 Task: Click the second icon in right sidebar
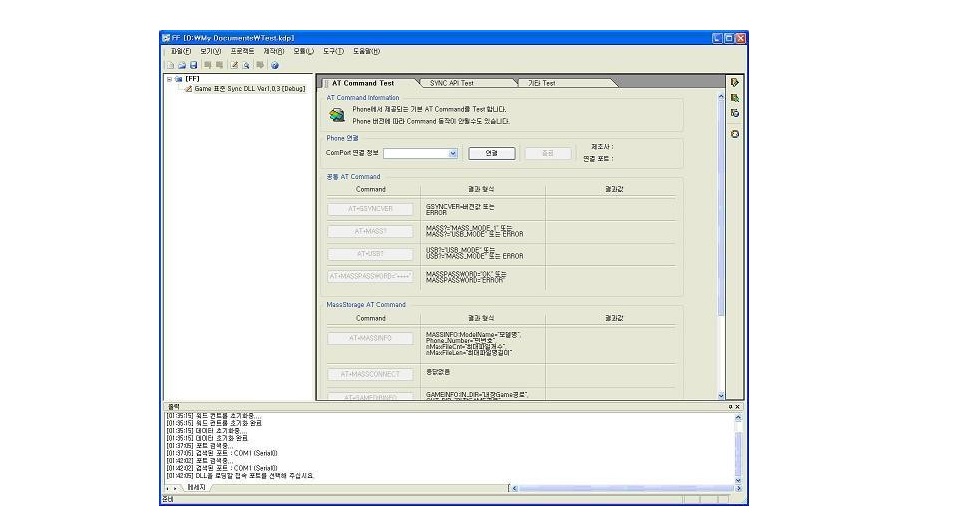pyautogui.click(x=735, y=98)
